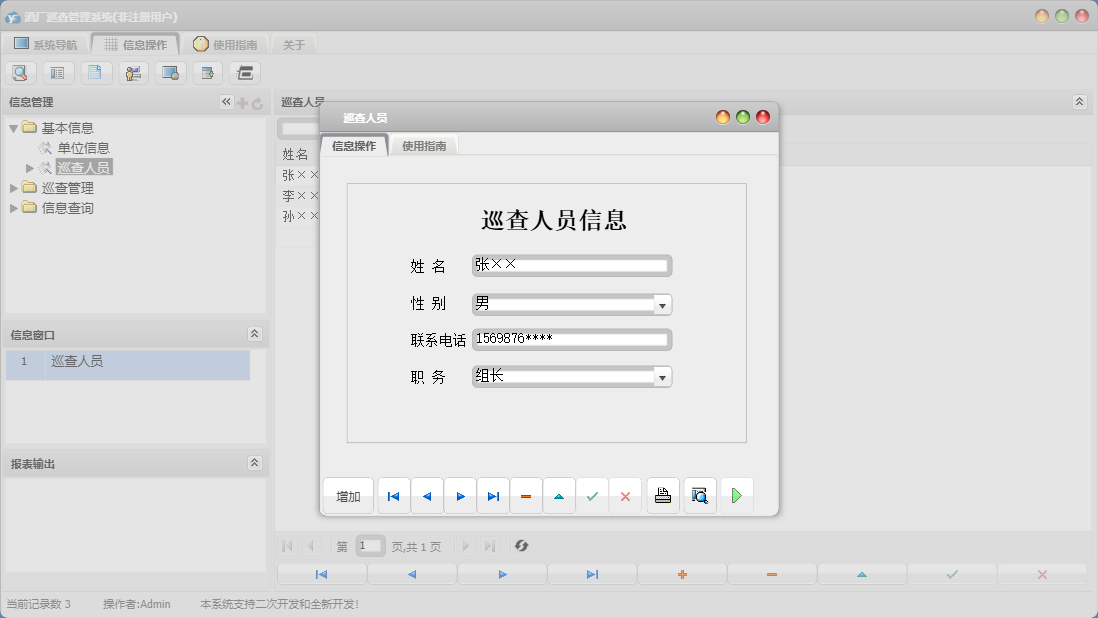Click the 姓名 input field
Image resolution: width=1098 pixels, height=618 pixels.
coord(571,265)
